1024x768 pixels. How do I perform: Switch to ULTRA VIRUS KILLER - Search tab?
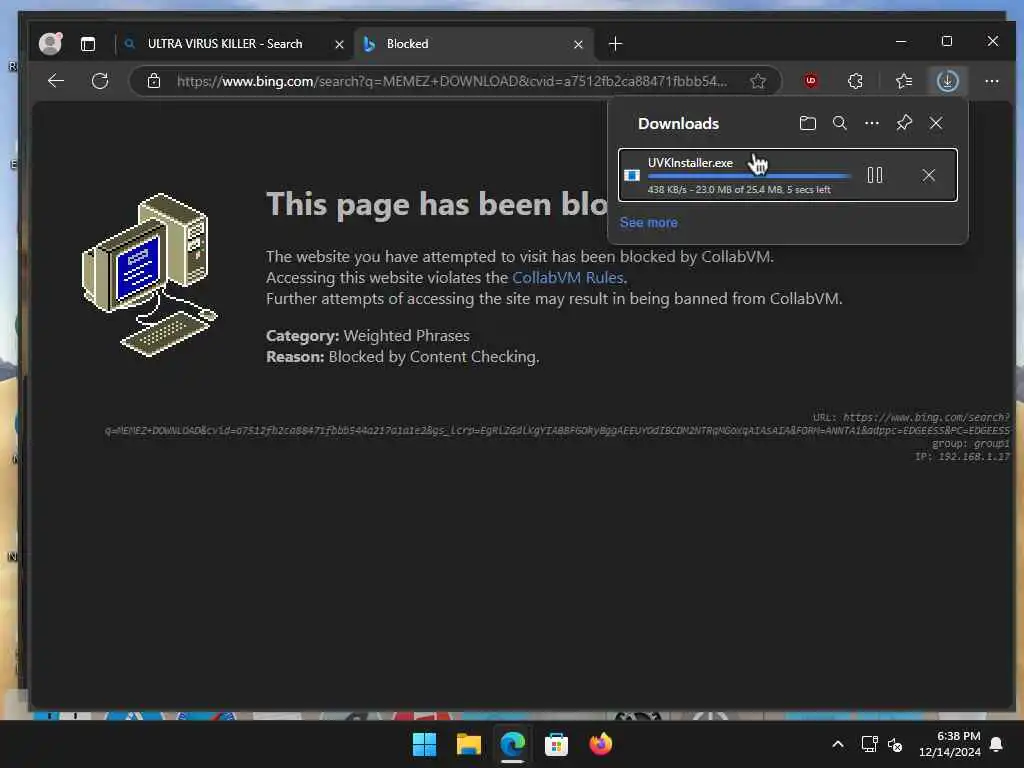pyautogui.click(x=225, y=44)
